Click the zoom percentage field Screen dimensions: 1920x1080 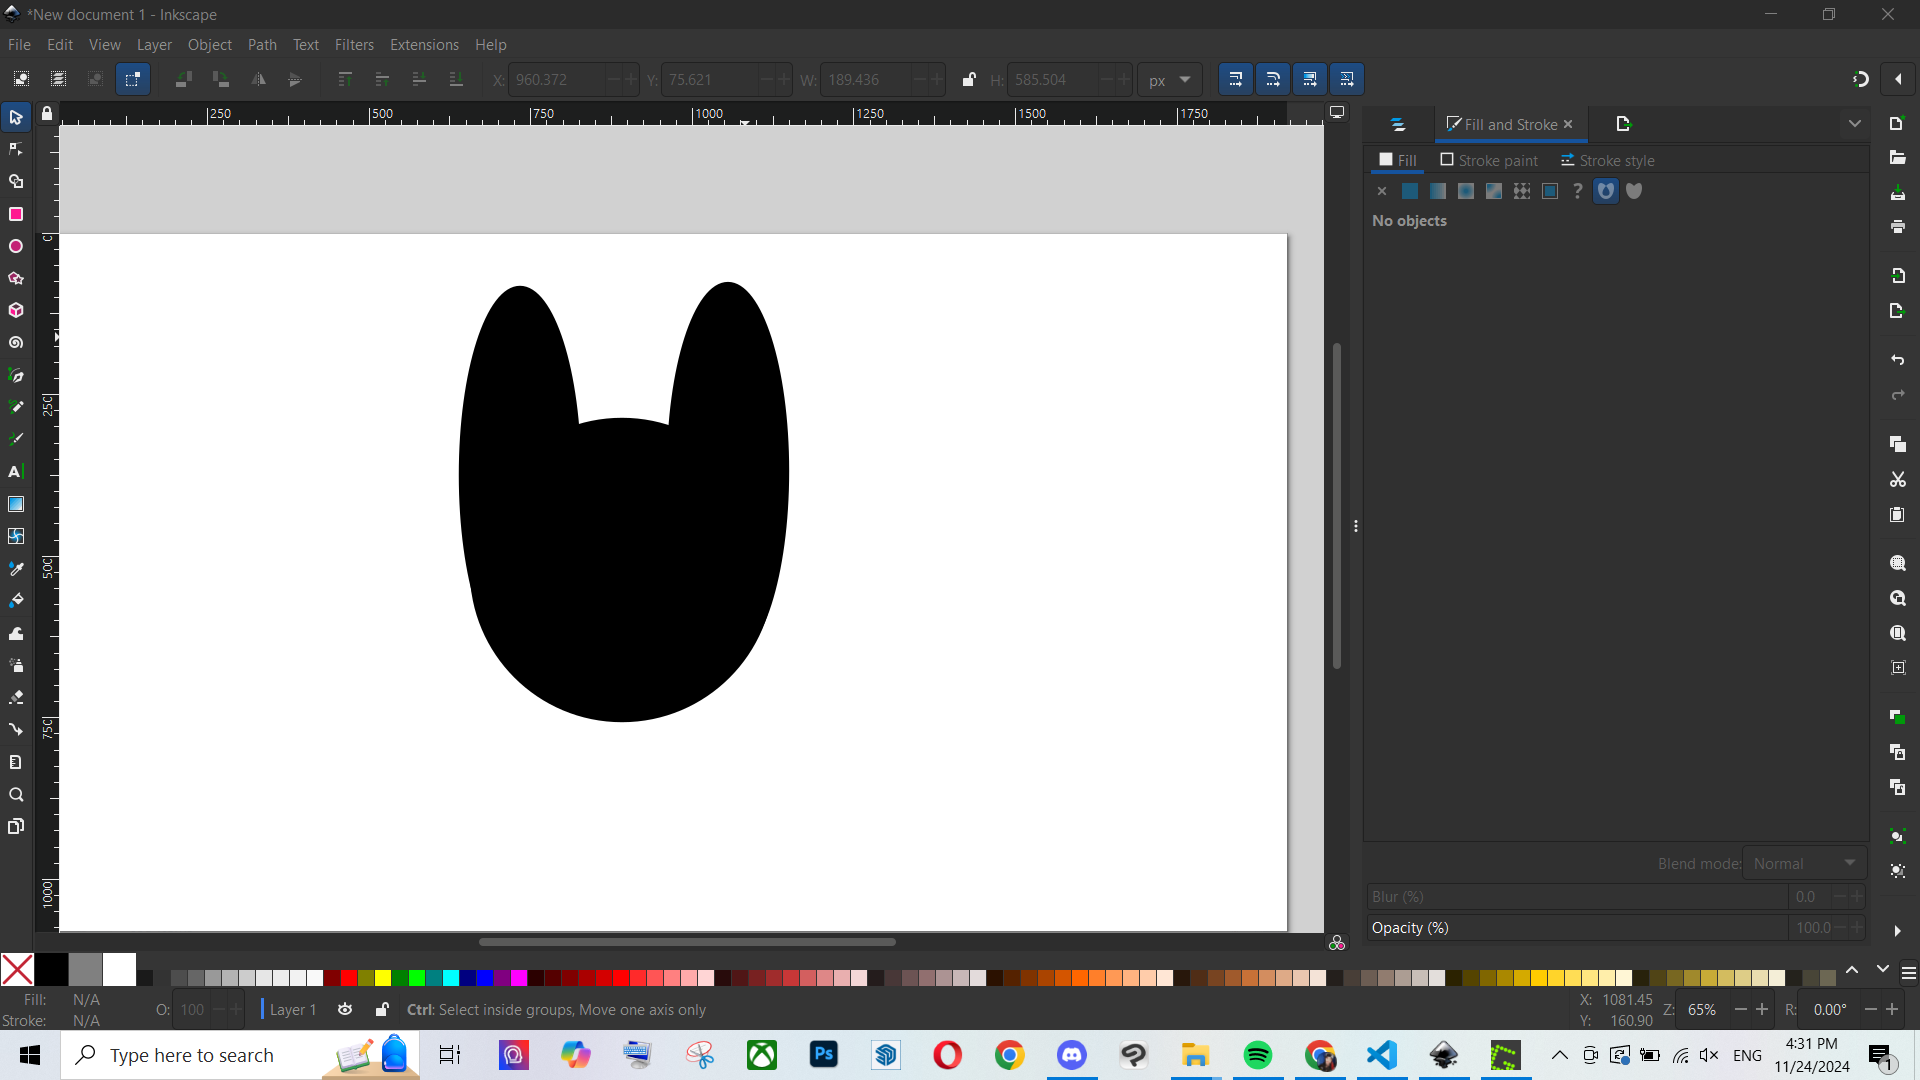pos(1703,1010)
